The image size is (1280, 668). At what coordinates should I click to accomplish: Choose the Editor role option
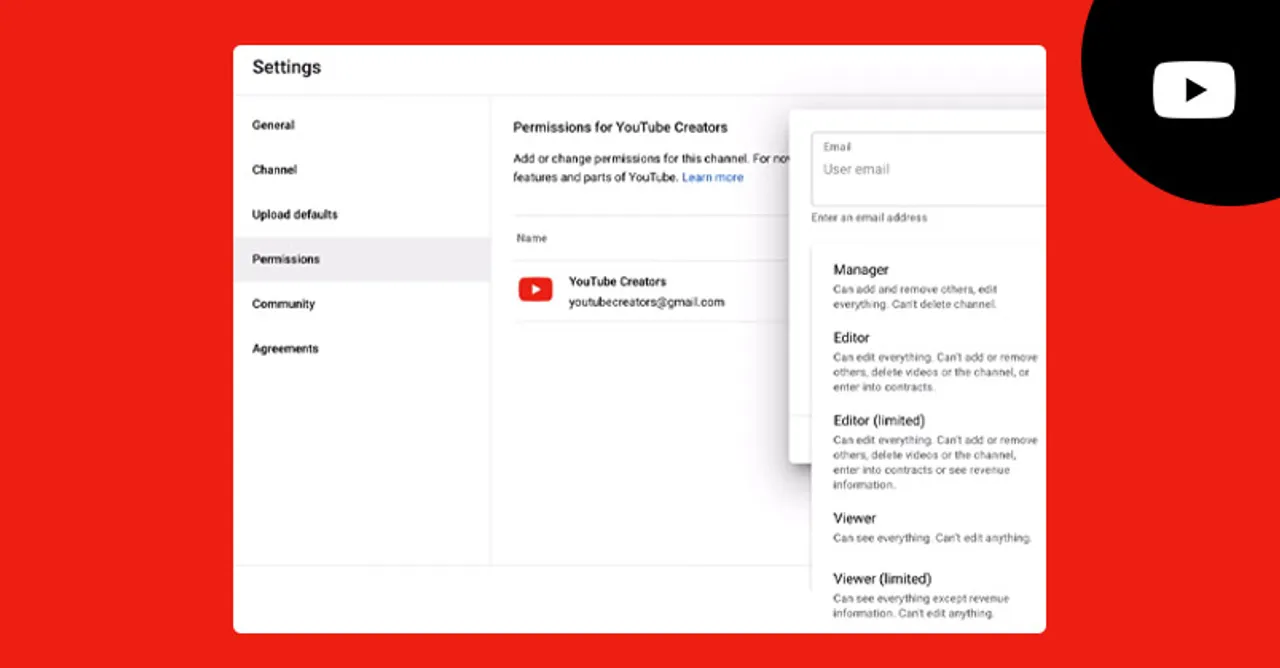(x=928, y=362)
